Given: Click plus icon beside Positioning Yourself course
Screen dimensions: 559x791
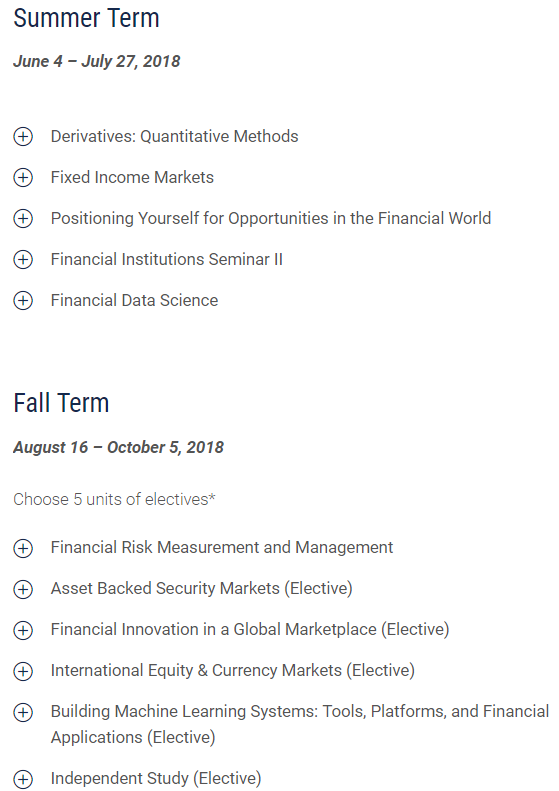Looking at the screenshot, I should (23, 218).
